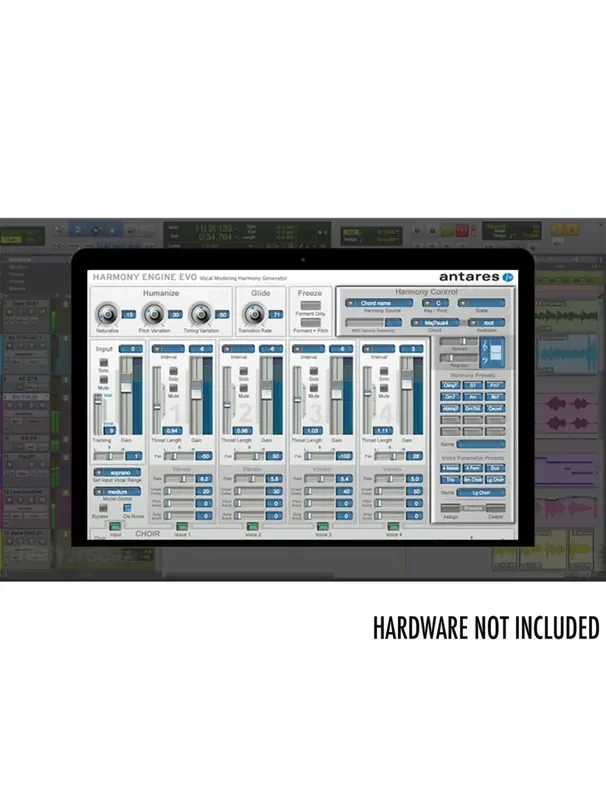
Task: Click the Antares logo icon
Action: (508, 277)
